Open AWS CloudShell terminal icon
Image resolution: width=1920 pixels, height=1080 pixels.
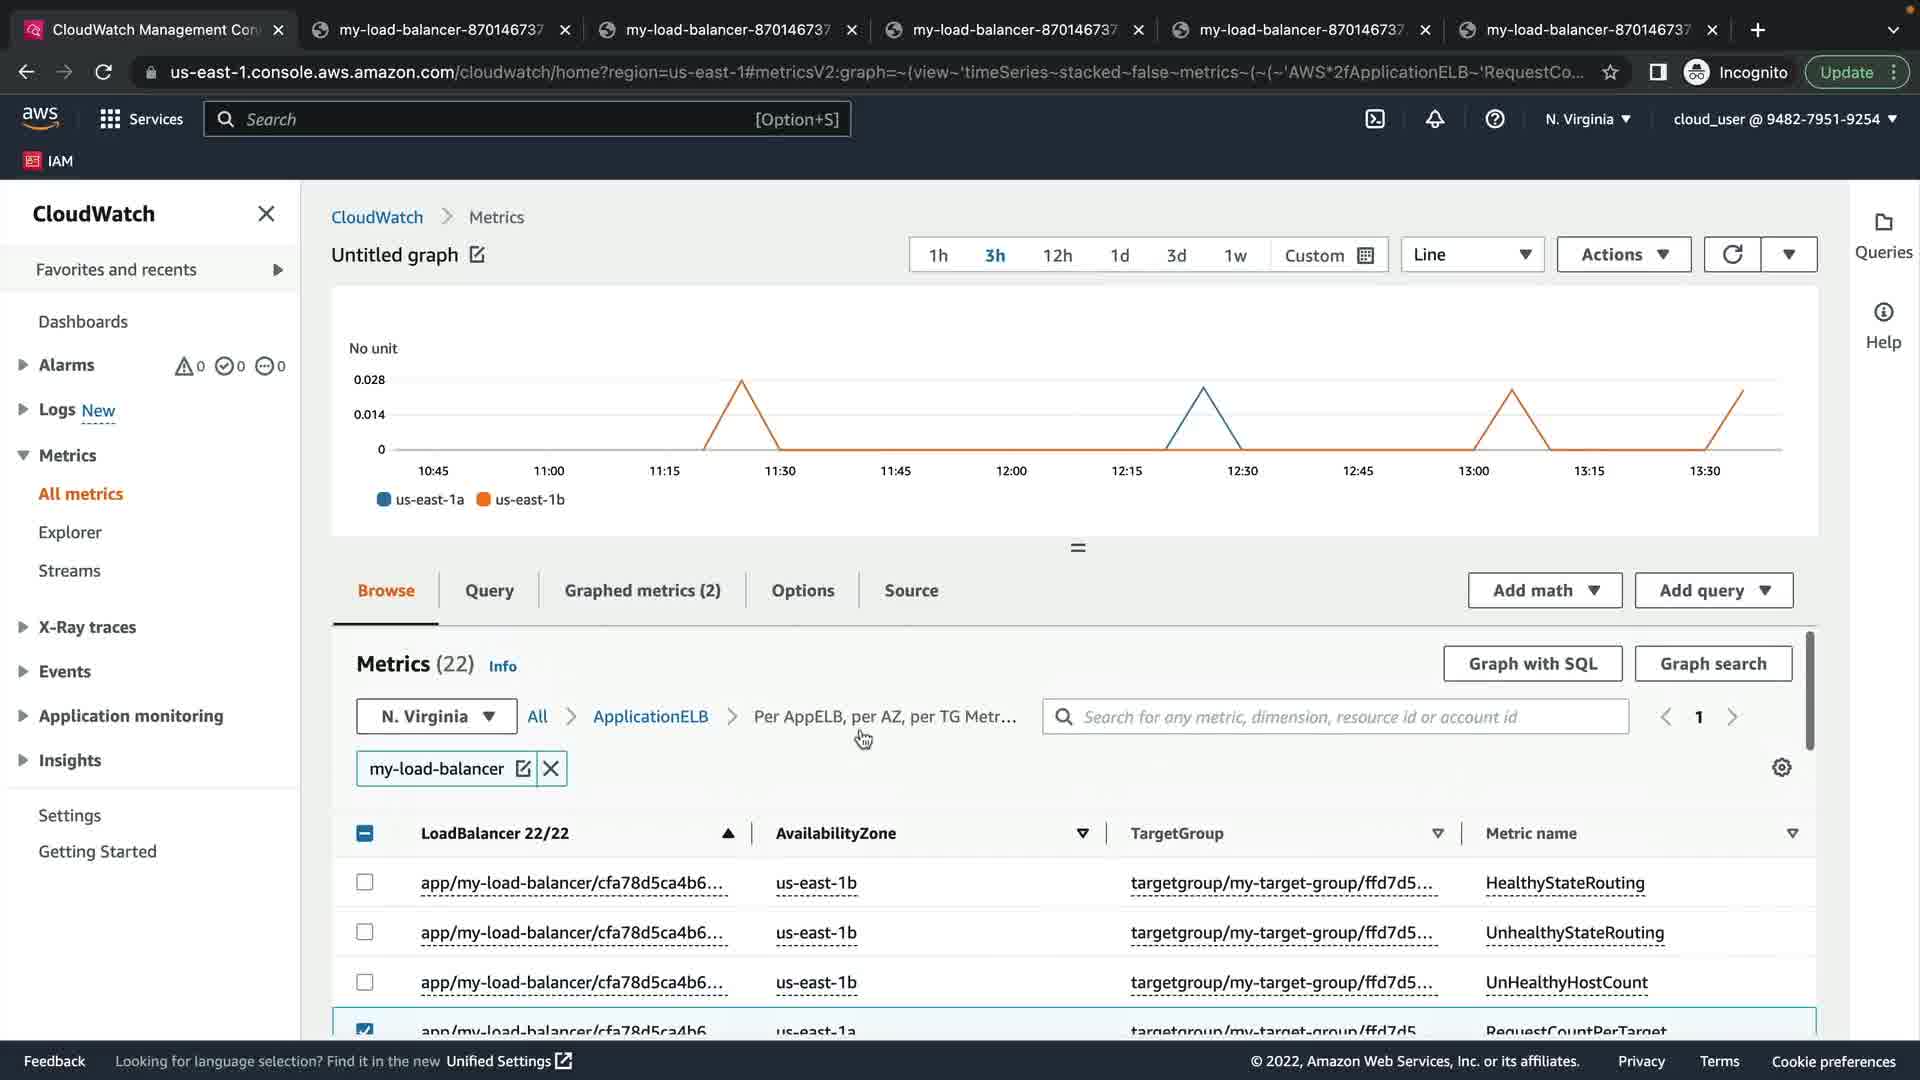1375,119
